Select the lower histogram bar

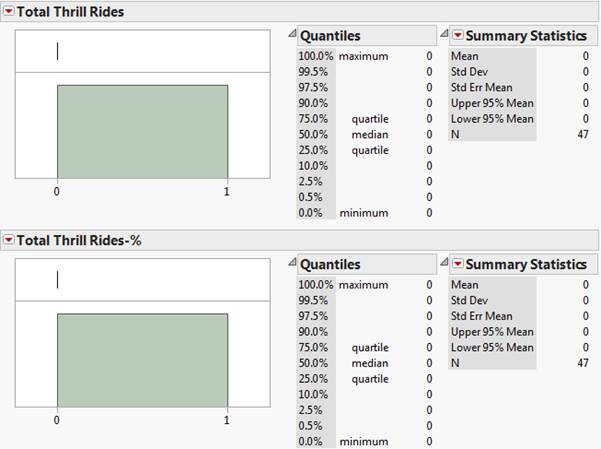(x=142, y=360)
